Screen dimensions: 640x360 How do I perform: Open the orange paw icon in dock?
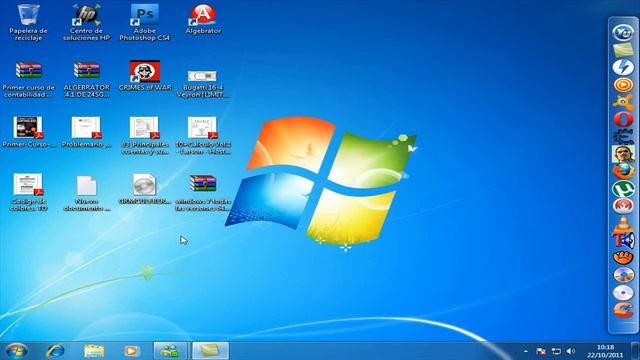pyautogui.click(x=623, y=258)
